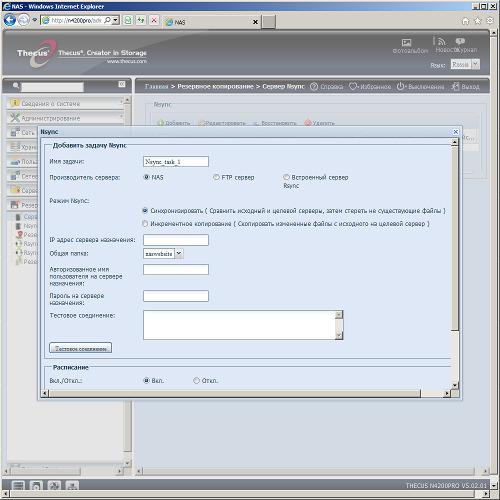Click the Тестовое соединение button

point(80,348)
